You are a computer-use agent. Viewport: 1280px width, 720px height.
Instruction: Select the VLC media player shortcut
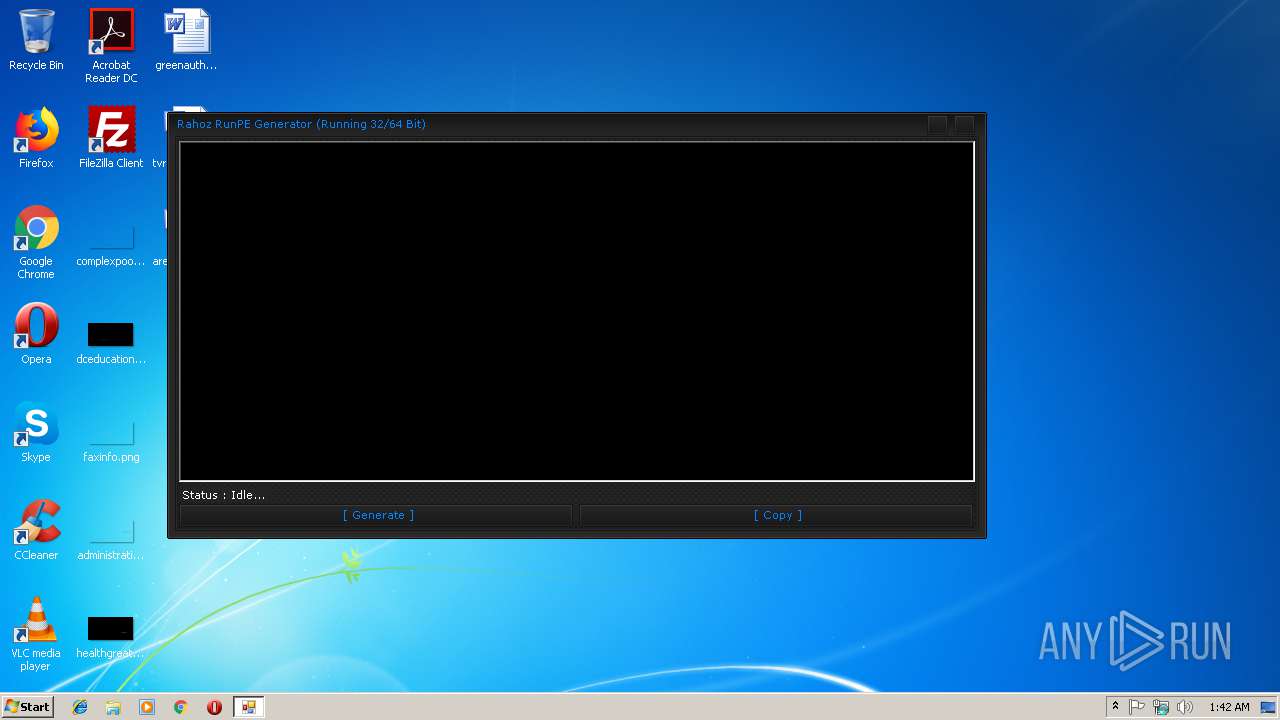(x=36, y=634)
